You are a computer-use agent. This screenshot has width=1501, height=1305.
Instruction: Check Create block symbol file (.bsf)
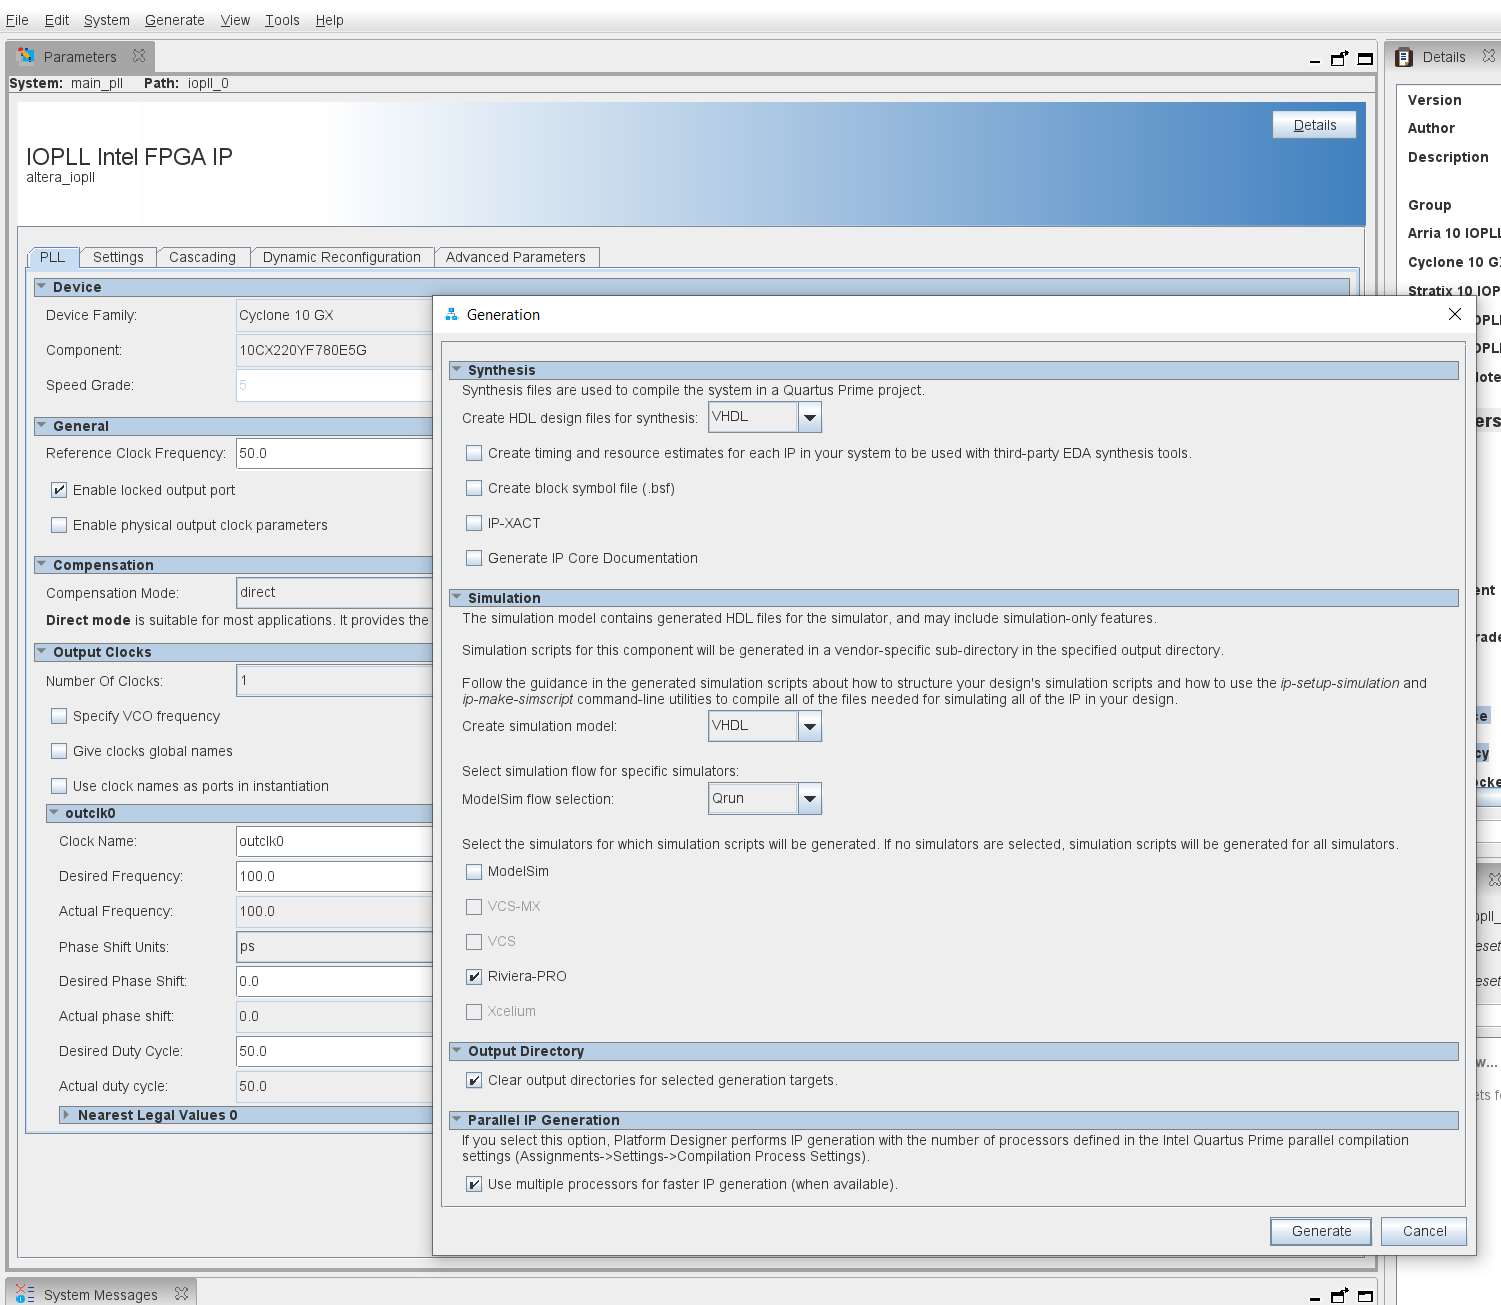coord(474,488)
